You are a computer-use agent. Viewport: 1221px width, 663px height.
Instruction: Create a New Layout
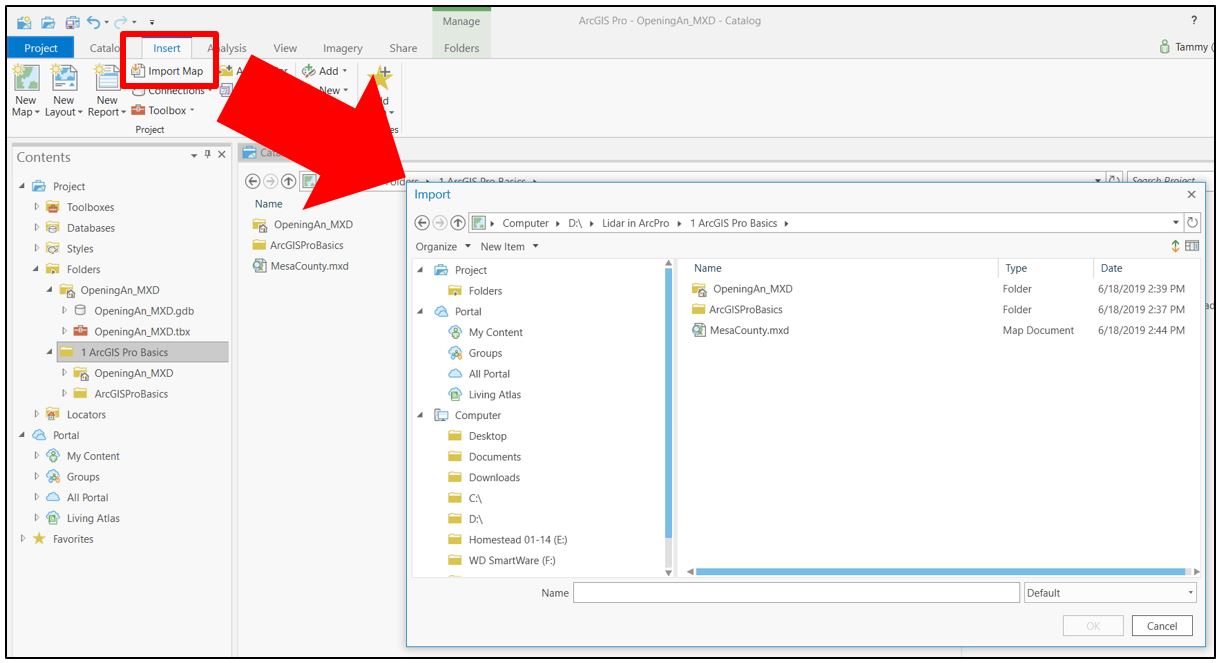(x=64, y=90)
